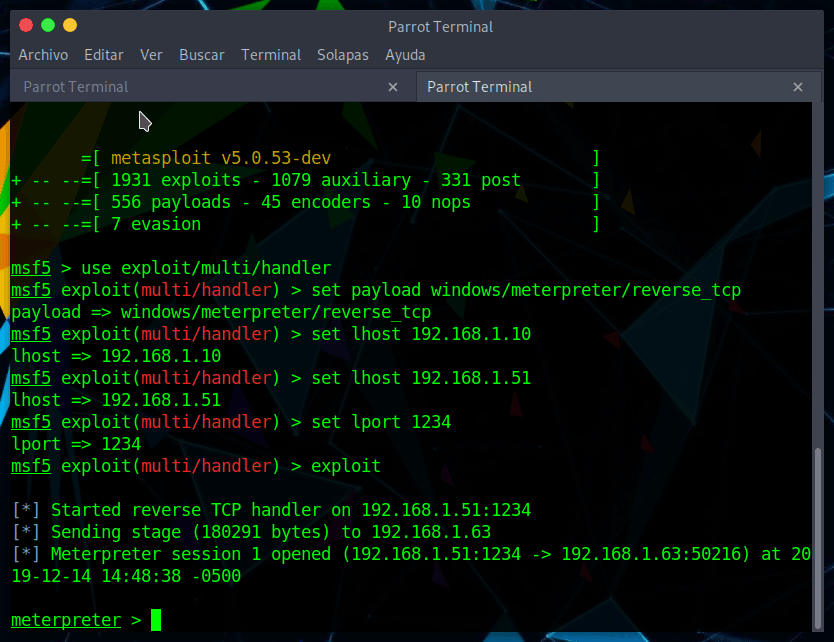Click the red window close button

click(x=26, y=25)
